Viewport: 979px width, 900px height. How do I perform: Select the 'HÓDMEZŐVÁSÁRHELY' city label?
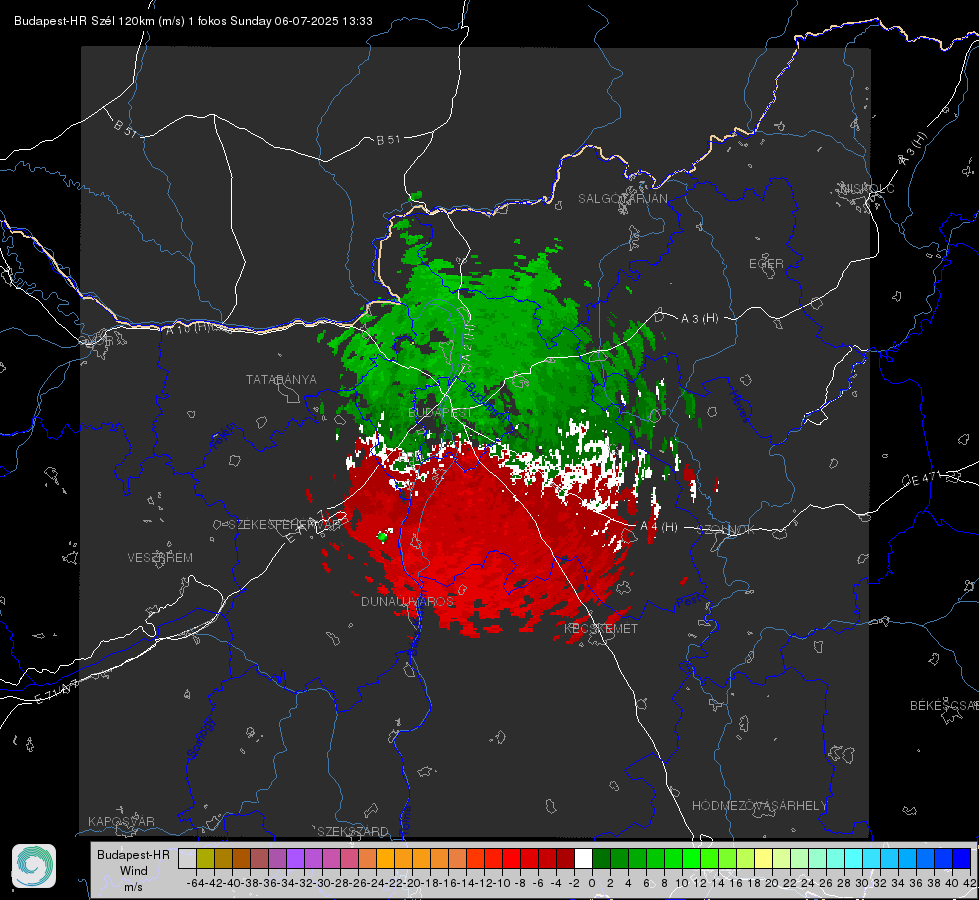(x=759, y=806)
